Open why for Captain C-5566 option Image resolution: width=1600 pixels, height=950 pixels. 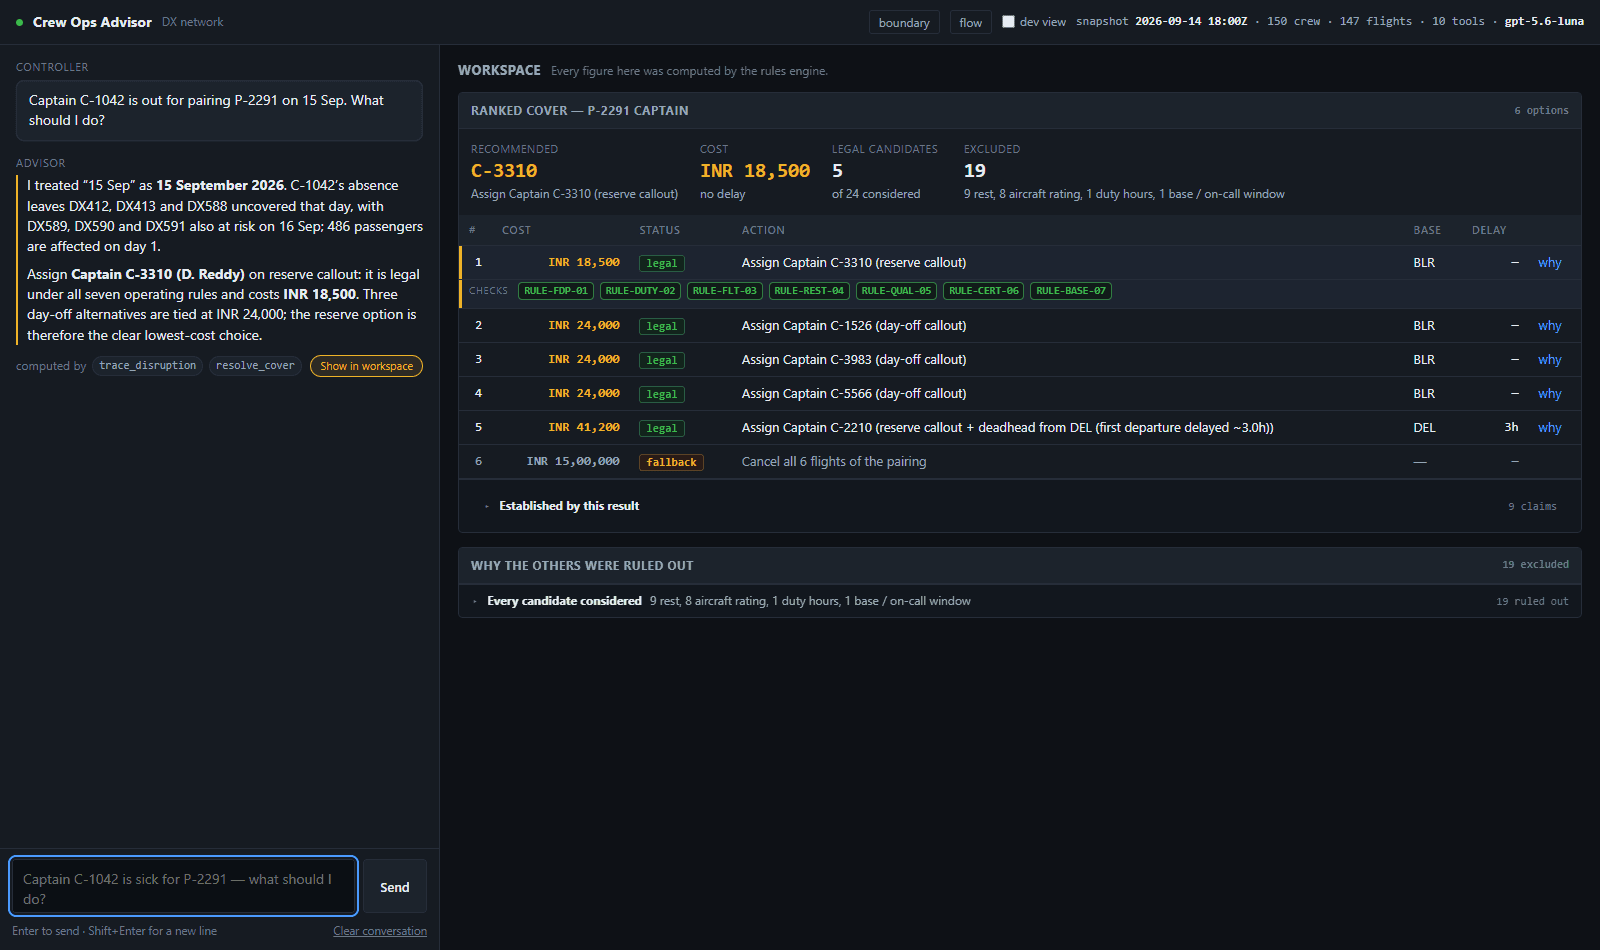pyautogui.click(x=1549, y=394)
